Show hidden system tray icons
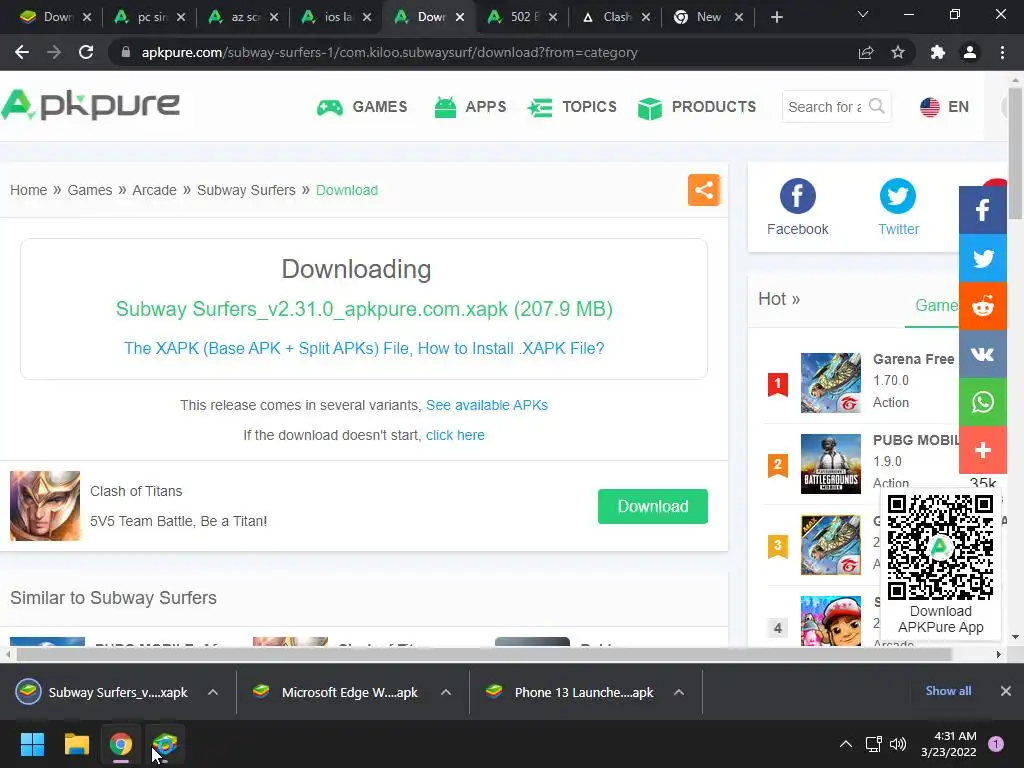This screenshot has height=768, width=1024. tap(846, 744)
